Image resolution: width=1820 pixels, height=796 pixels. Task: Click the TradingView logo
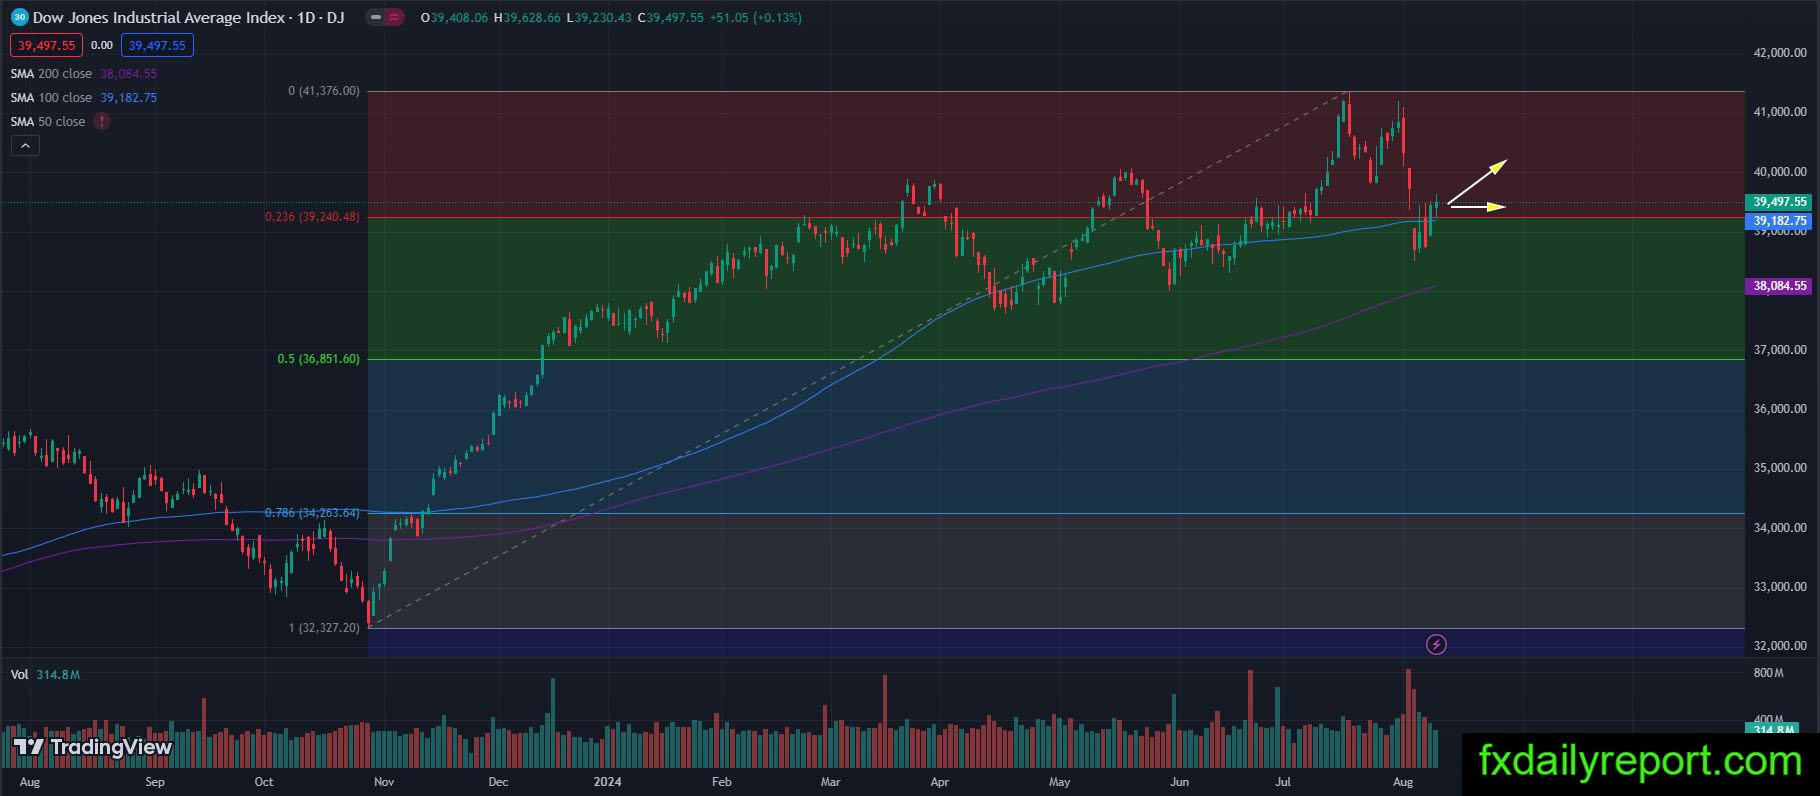[93, 747]
